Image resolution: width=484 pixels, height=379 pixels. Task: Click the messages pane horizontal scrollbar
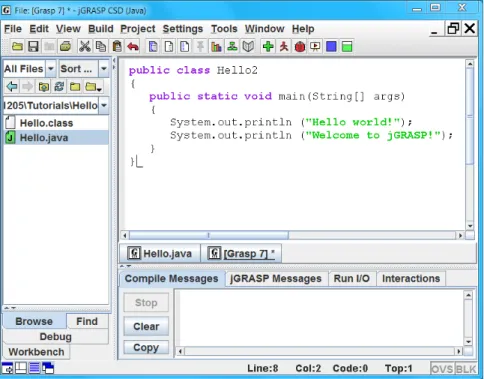point(320,351)
